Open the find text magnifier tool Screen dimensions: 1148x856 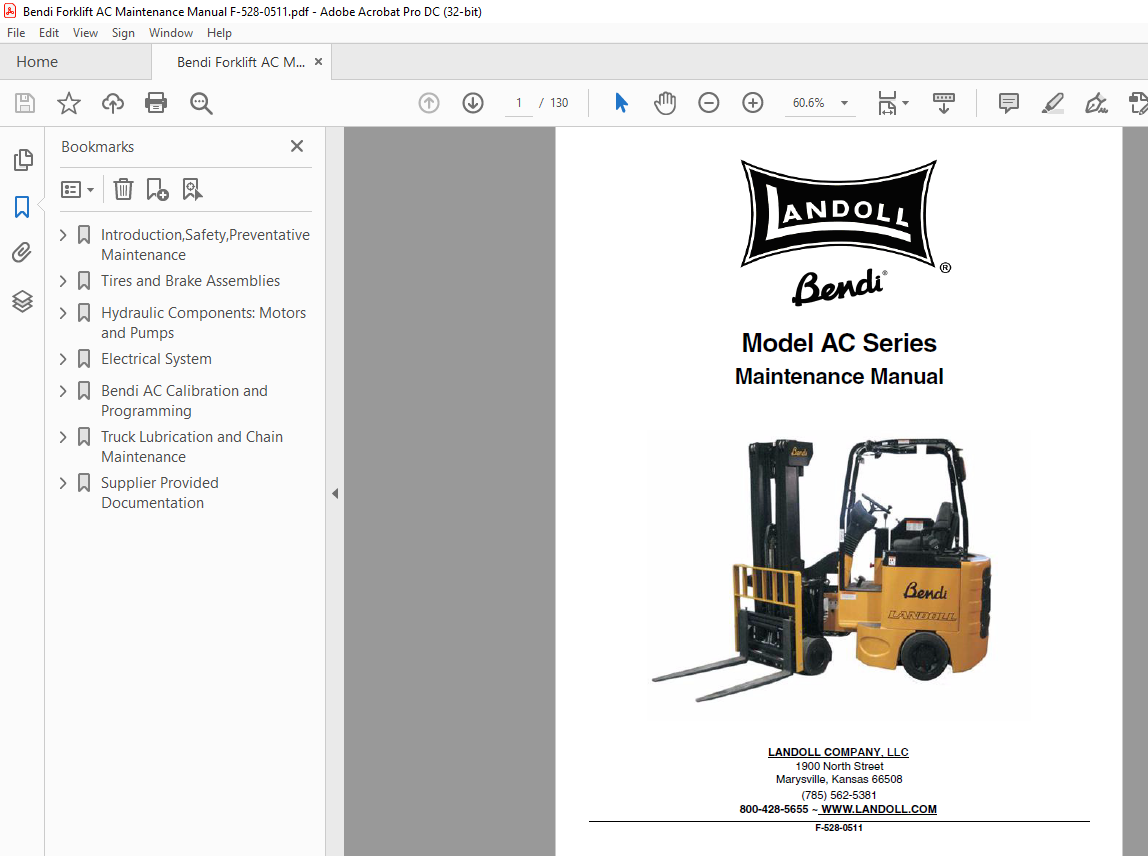point(201,103)
